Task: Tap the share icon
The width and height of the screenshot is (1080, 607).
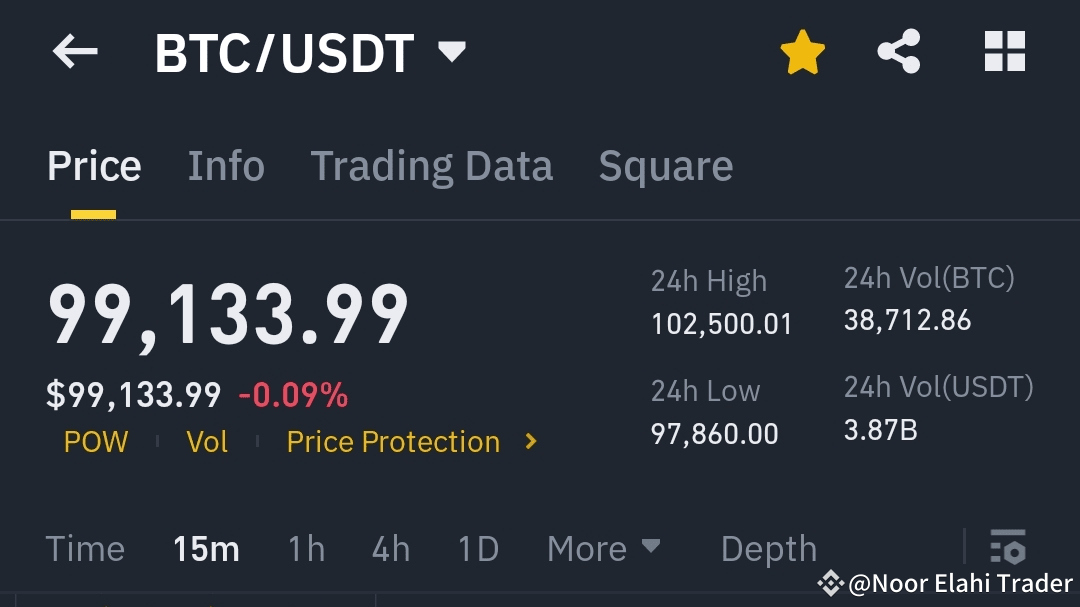Action: click(899, 51)
